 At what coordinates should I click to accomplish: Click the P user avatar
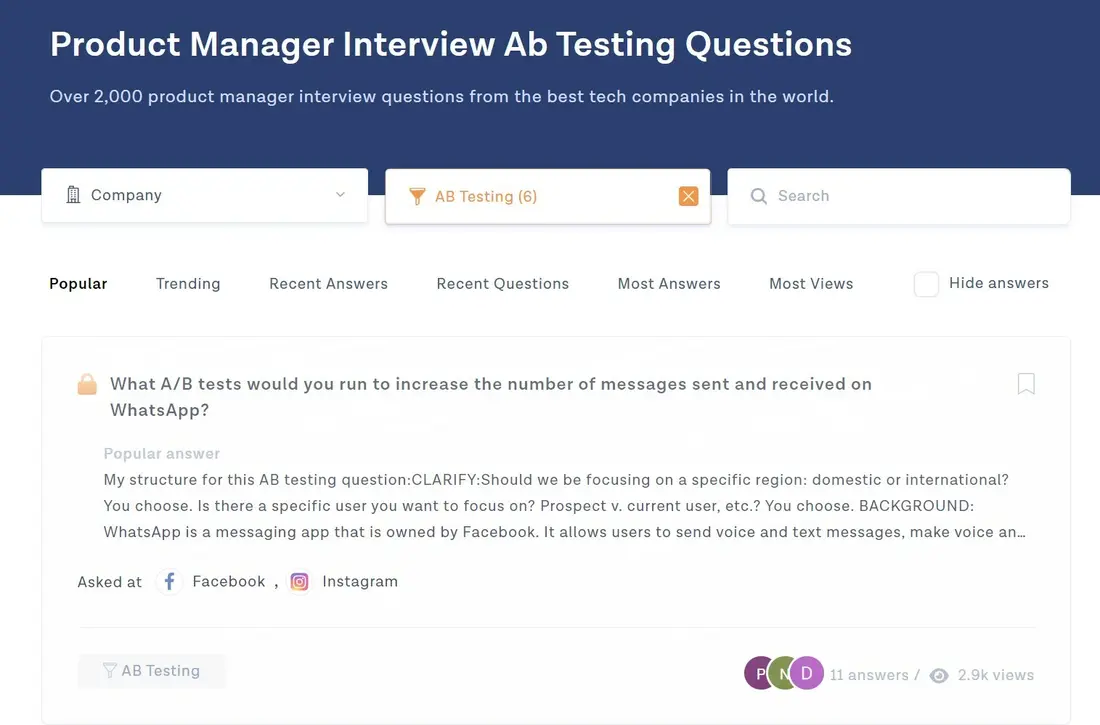tap(758, 674)
